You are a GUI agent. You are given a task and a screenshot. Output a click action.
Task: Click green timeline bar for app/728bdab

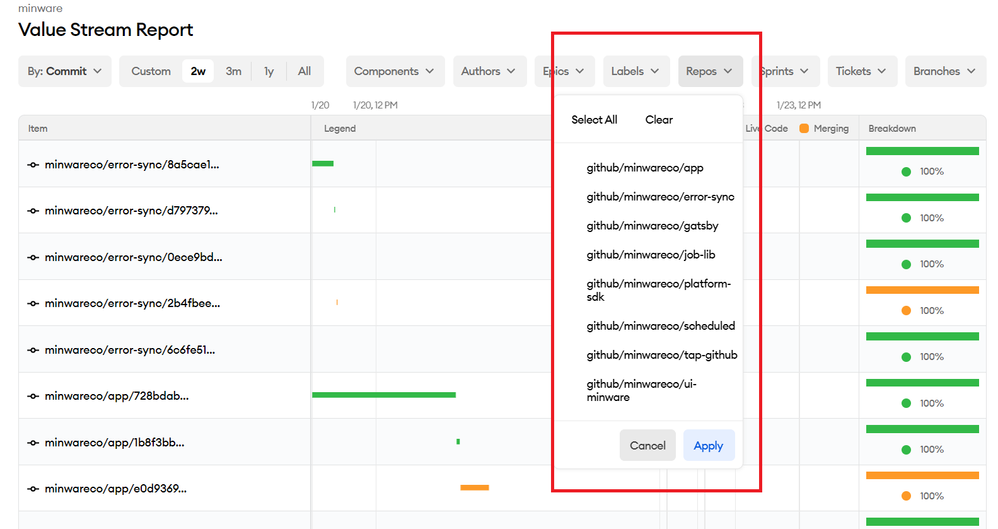point(384,395)
